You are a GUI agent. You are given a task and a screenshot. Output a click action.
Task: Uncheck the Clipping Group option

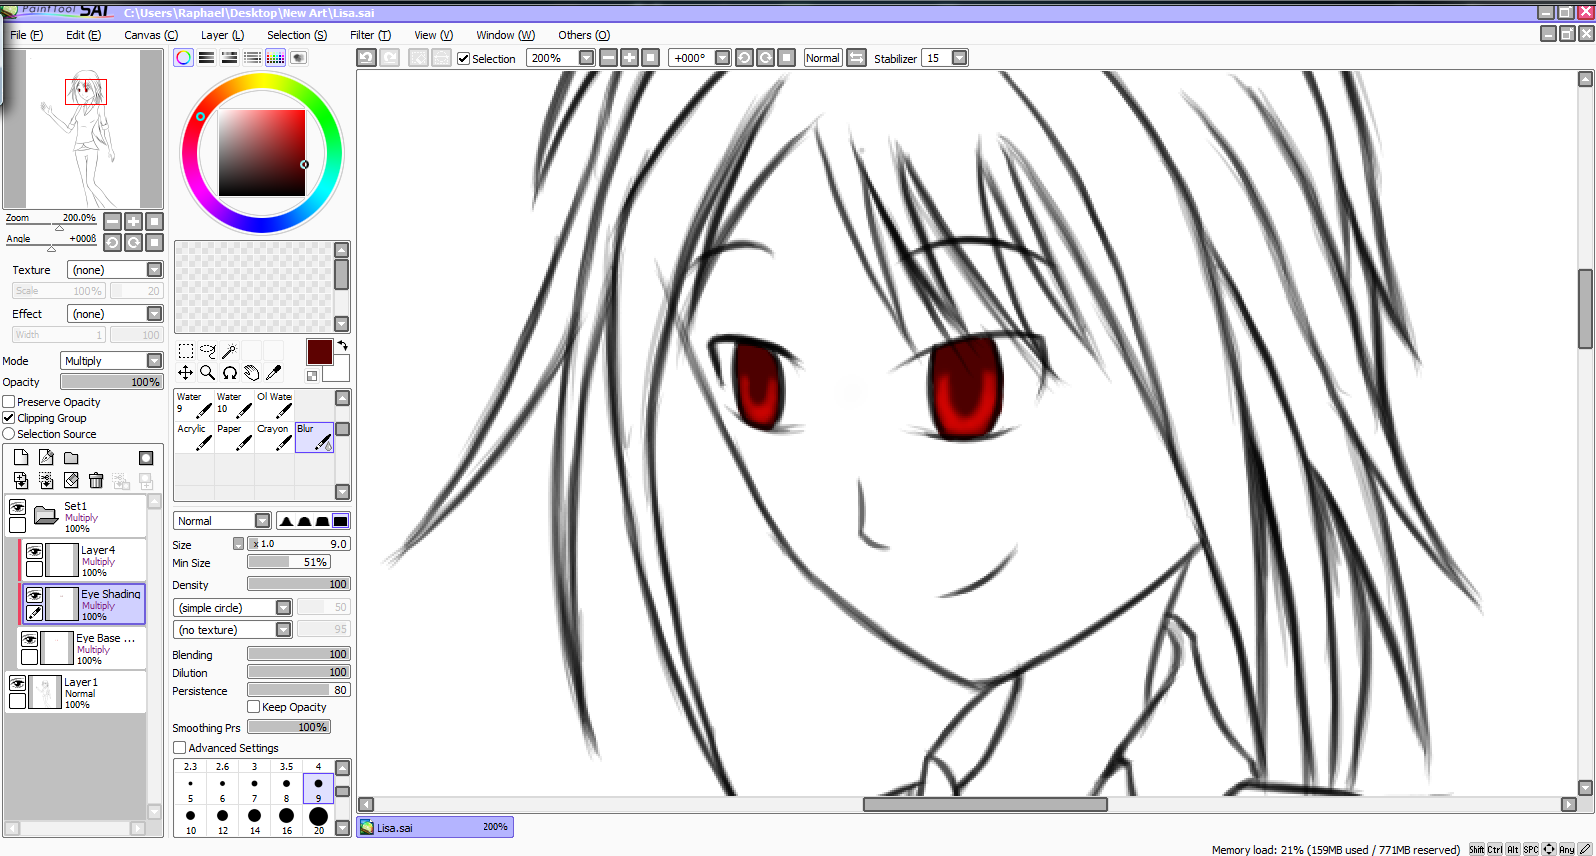[x=9, y=418]
